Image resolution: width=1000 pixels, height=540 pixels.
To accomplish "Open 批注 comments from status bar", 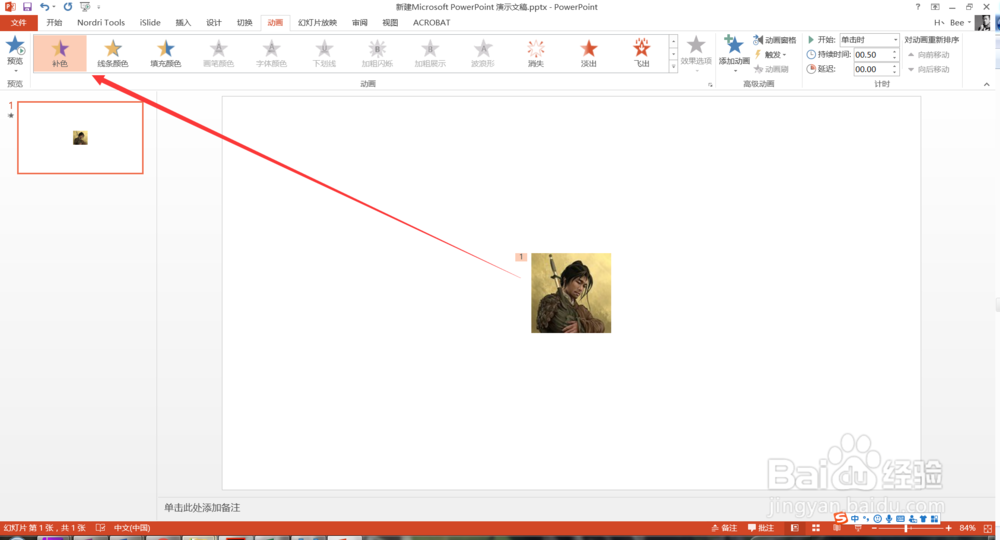I will pos(761,528).
